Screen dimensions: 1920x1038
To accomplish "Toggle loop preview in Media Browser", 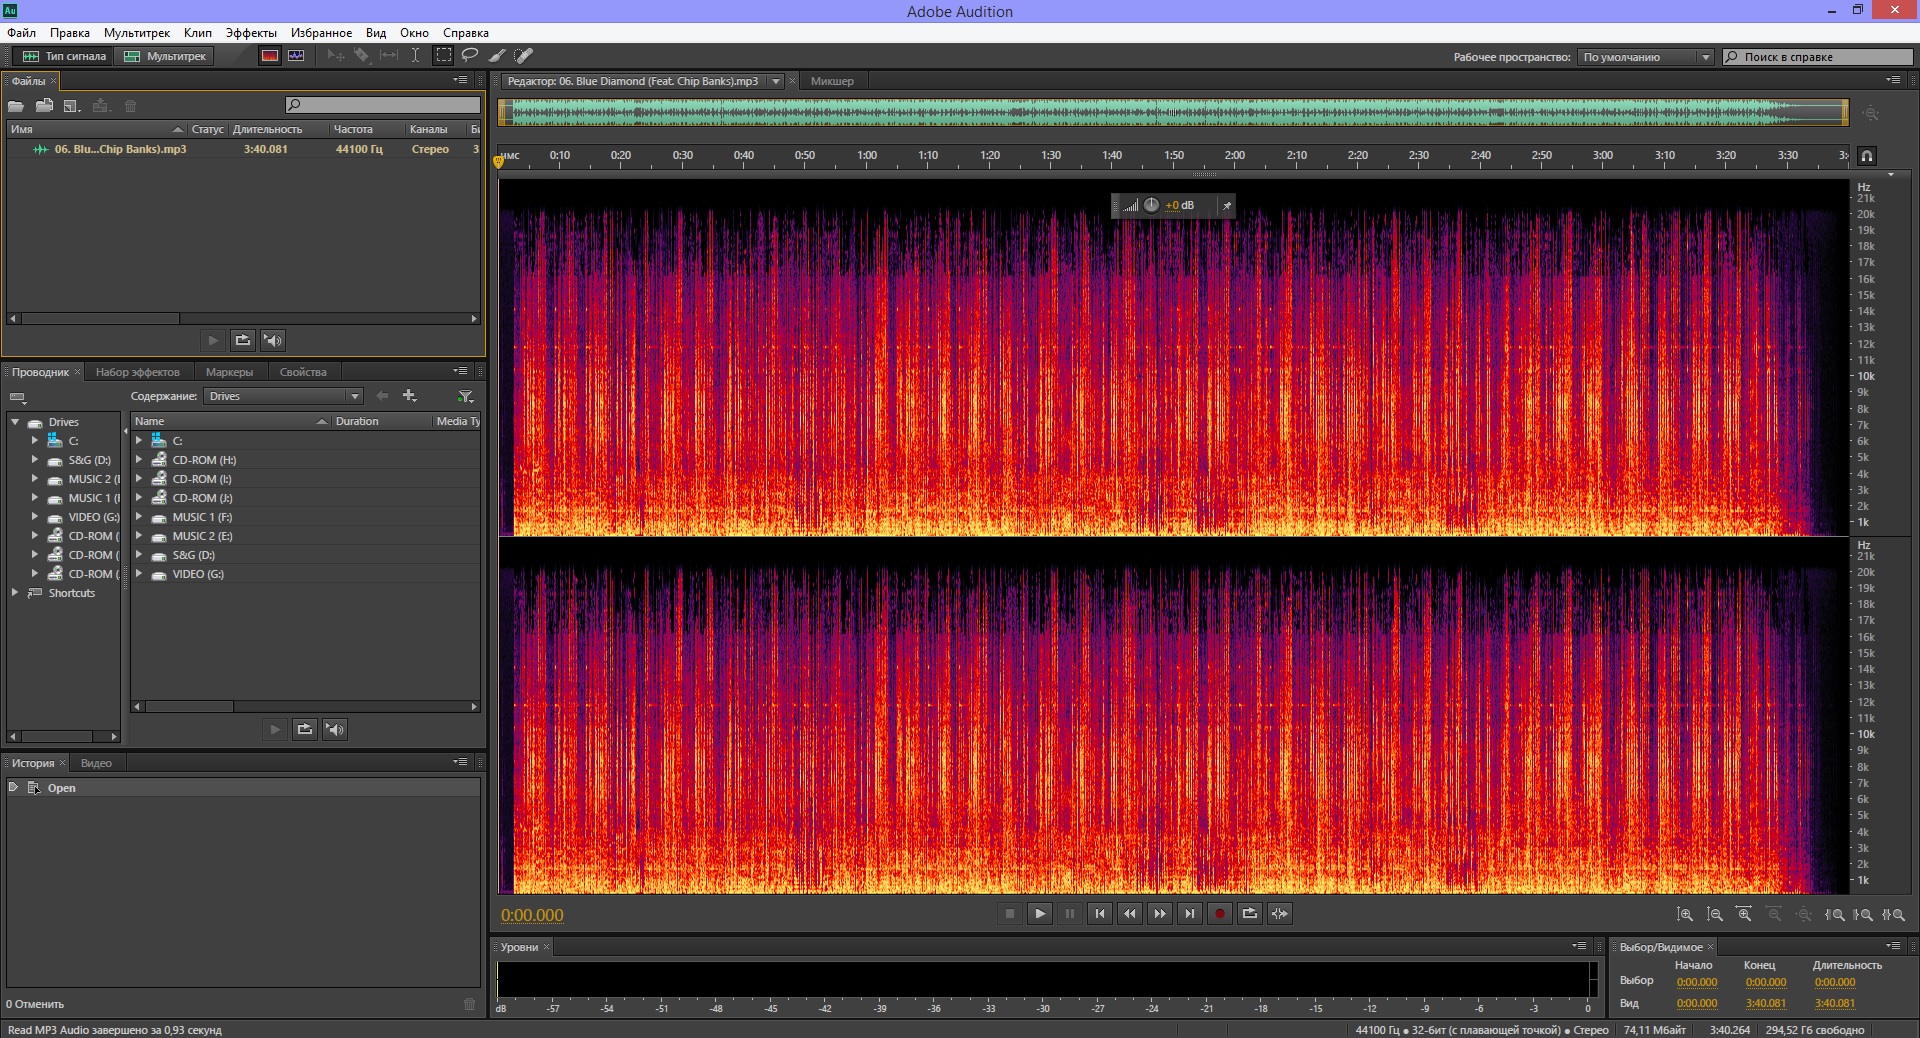I will point(305,729).
